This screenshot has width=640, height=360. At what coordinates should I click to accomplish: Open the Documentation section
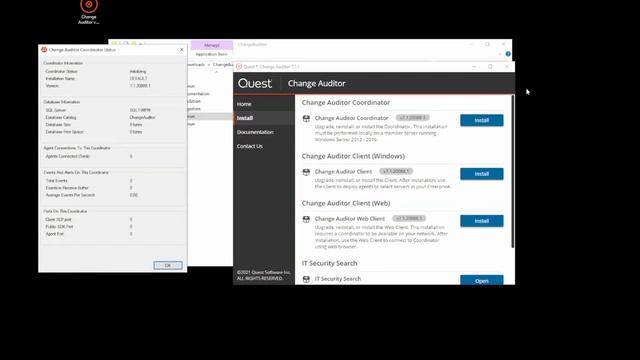coord(255,132)
